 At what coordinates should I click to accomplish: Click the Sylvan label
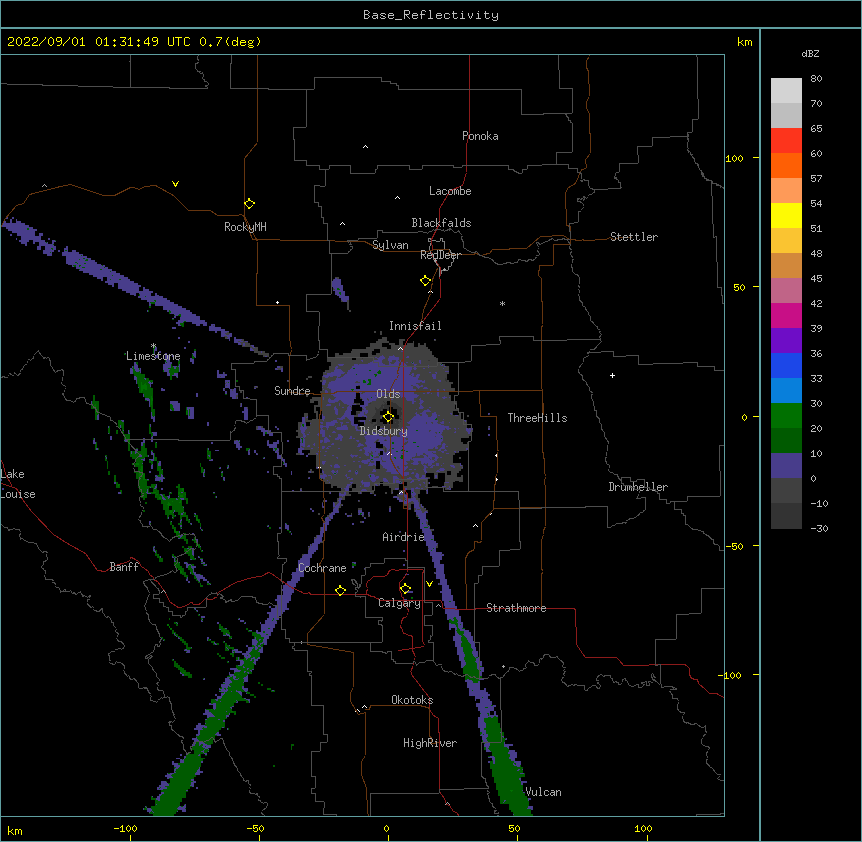point(390,245)
